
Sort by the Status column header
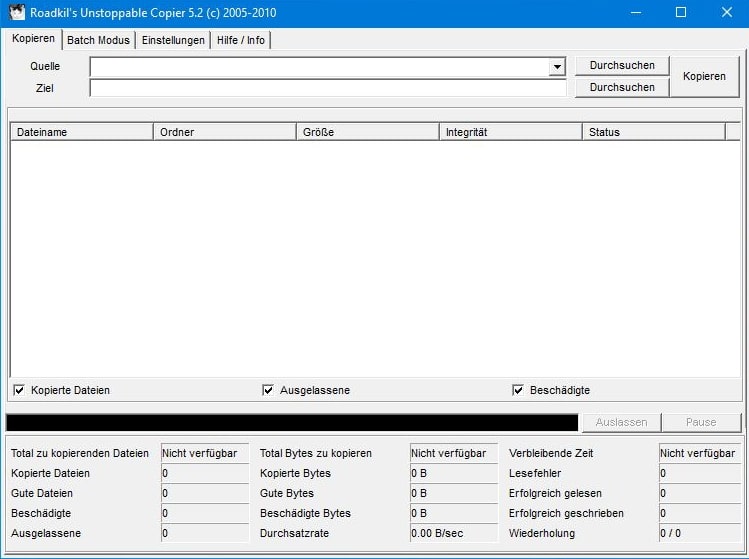pyautogui.click(x=653, y=132)
